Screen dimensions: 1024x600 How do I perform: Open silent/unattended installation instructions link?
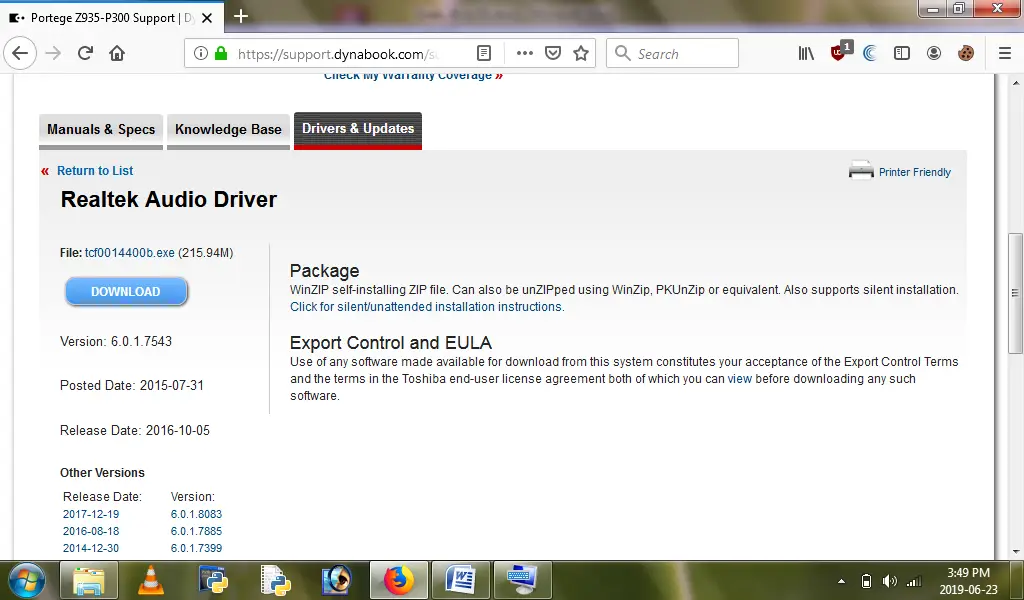pyautogui.click(x=427, y=307)
